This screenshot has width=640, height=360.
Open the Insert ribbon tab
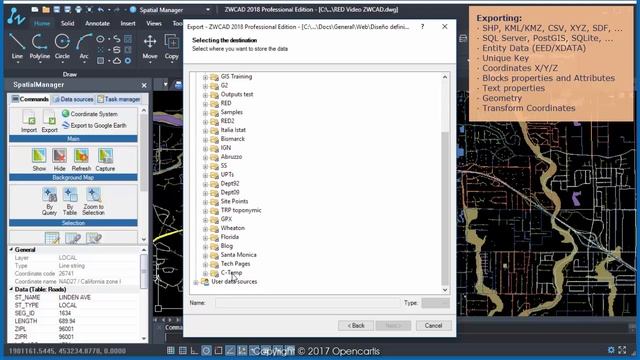[128, 23]
